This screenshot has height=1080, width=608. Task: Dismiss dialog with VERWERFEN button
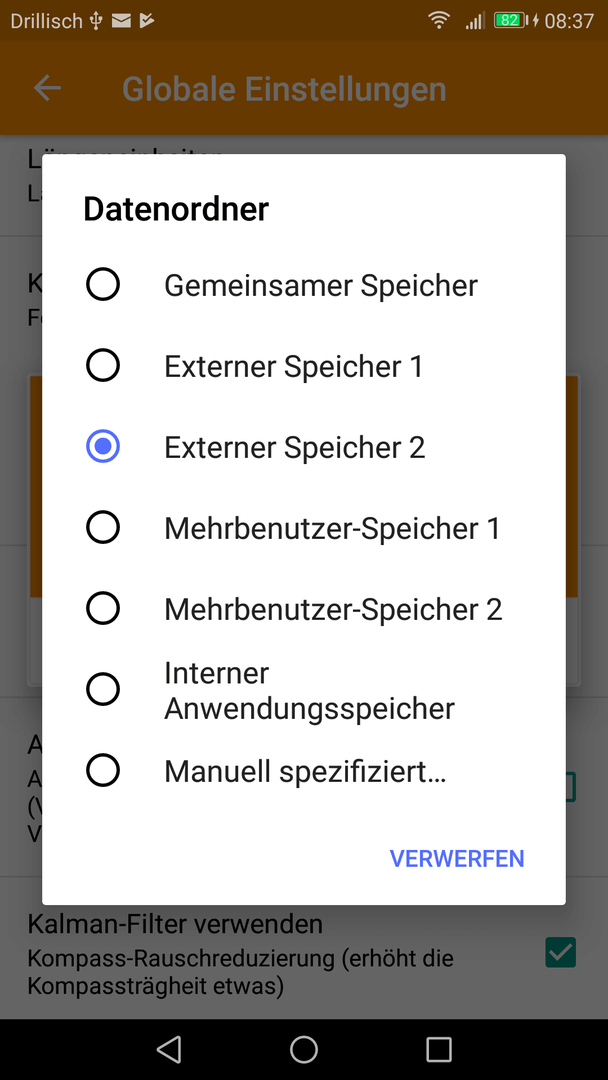[457, 858]
